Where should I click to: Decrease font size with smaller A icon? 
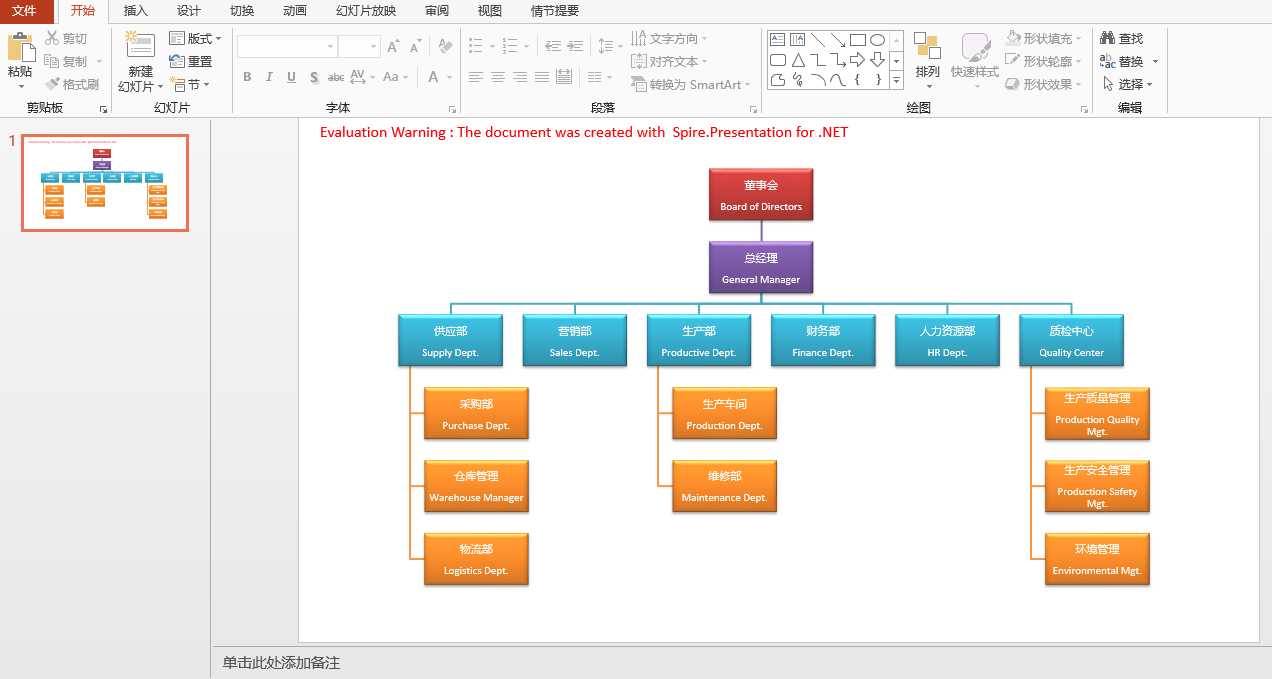coord(415,47)
